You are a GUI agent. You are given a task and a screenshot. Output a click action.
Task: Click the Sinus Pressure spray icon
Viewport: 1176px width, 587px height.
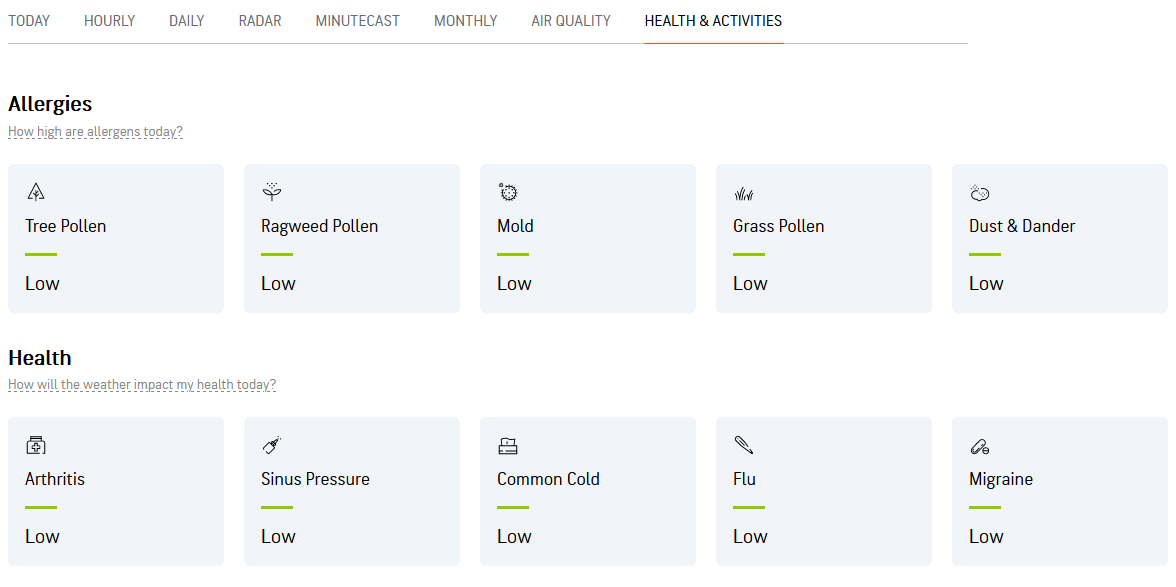[271, 445]
